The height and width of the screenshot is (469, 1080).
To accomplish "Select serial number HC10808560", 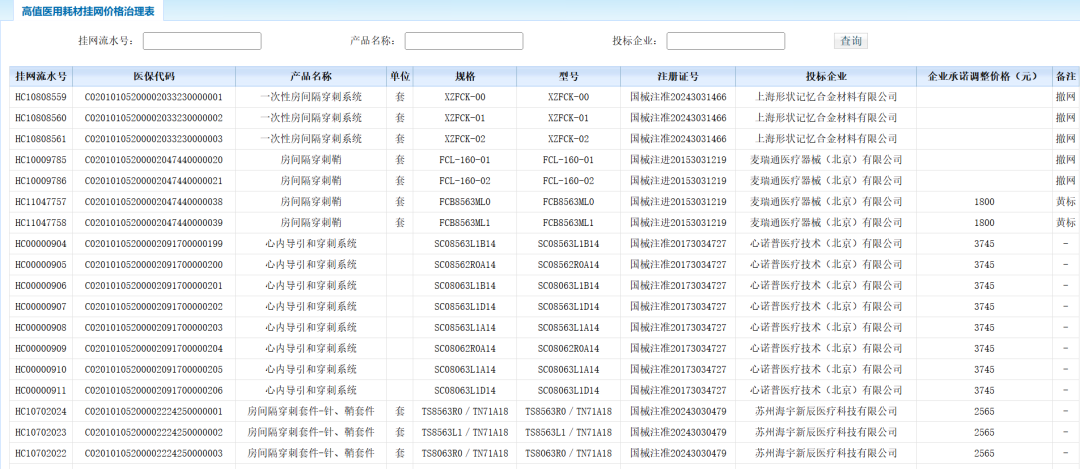I will click(x=41, y=118).
